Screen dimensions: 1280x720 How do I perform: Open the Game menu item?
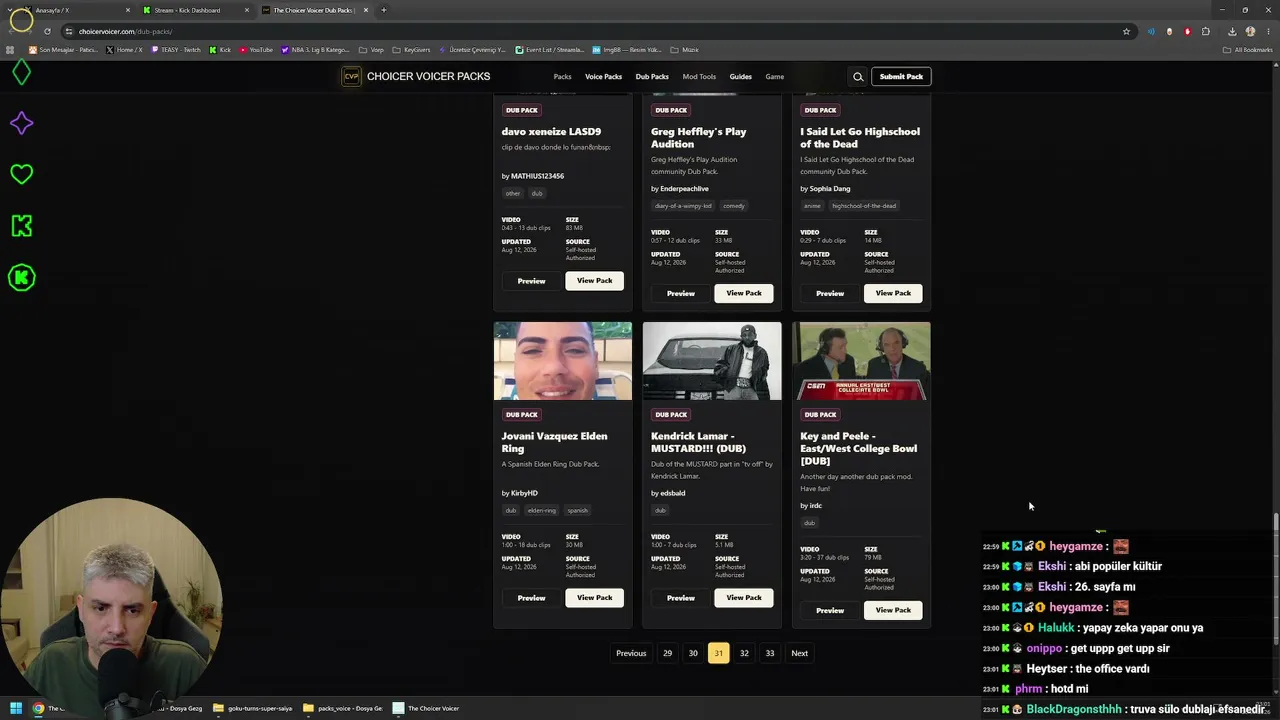click(x=775, y=77)
